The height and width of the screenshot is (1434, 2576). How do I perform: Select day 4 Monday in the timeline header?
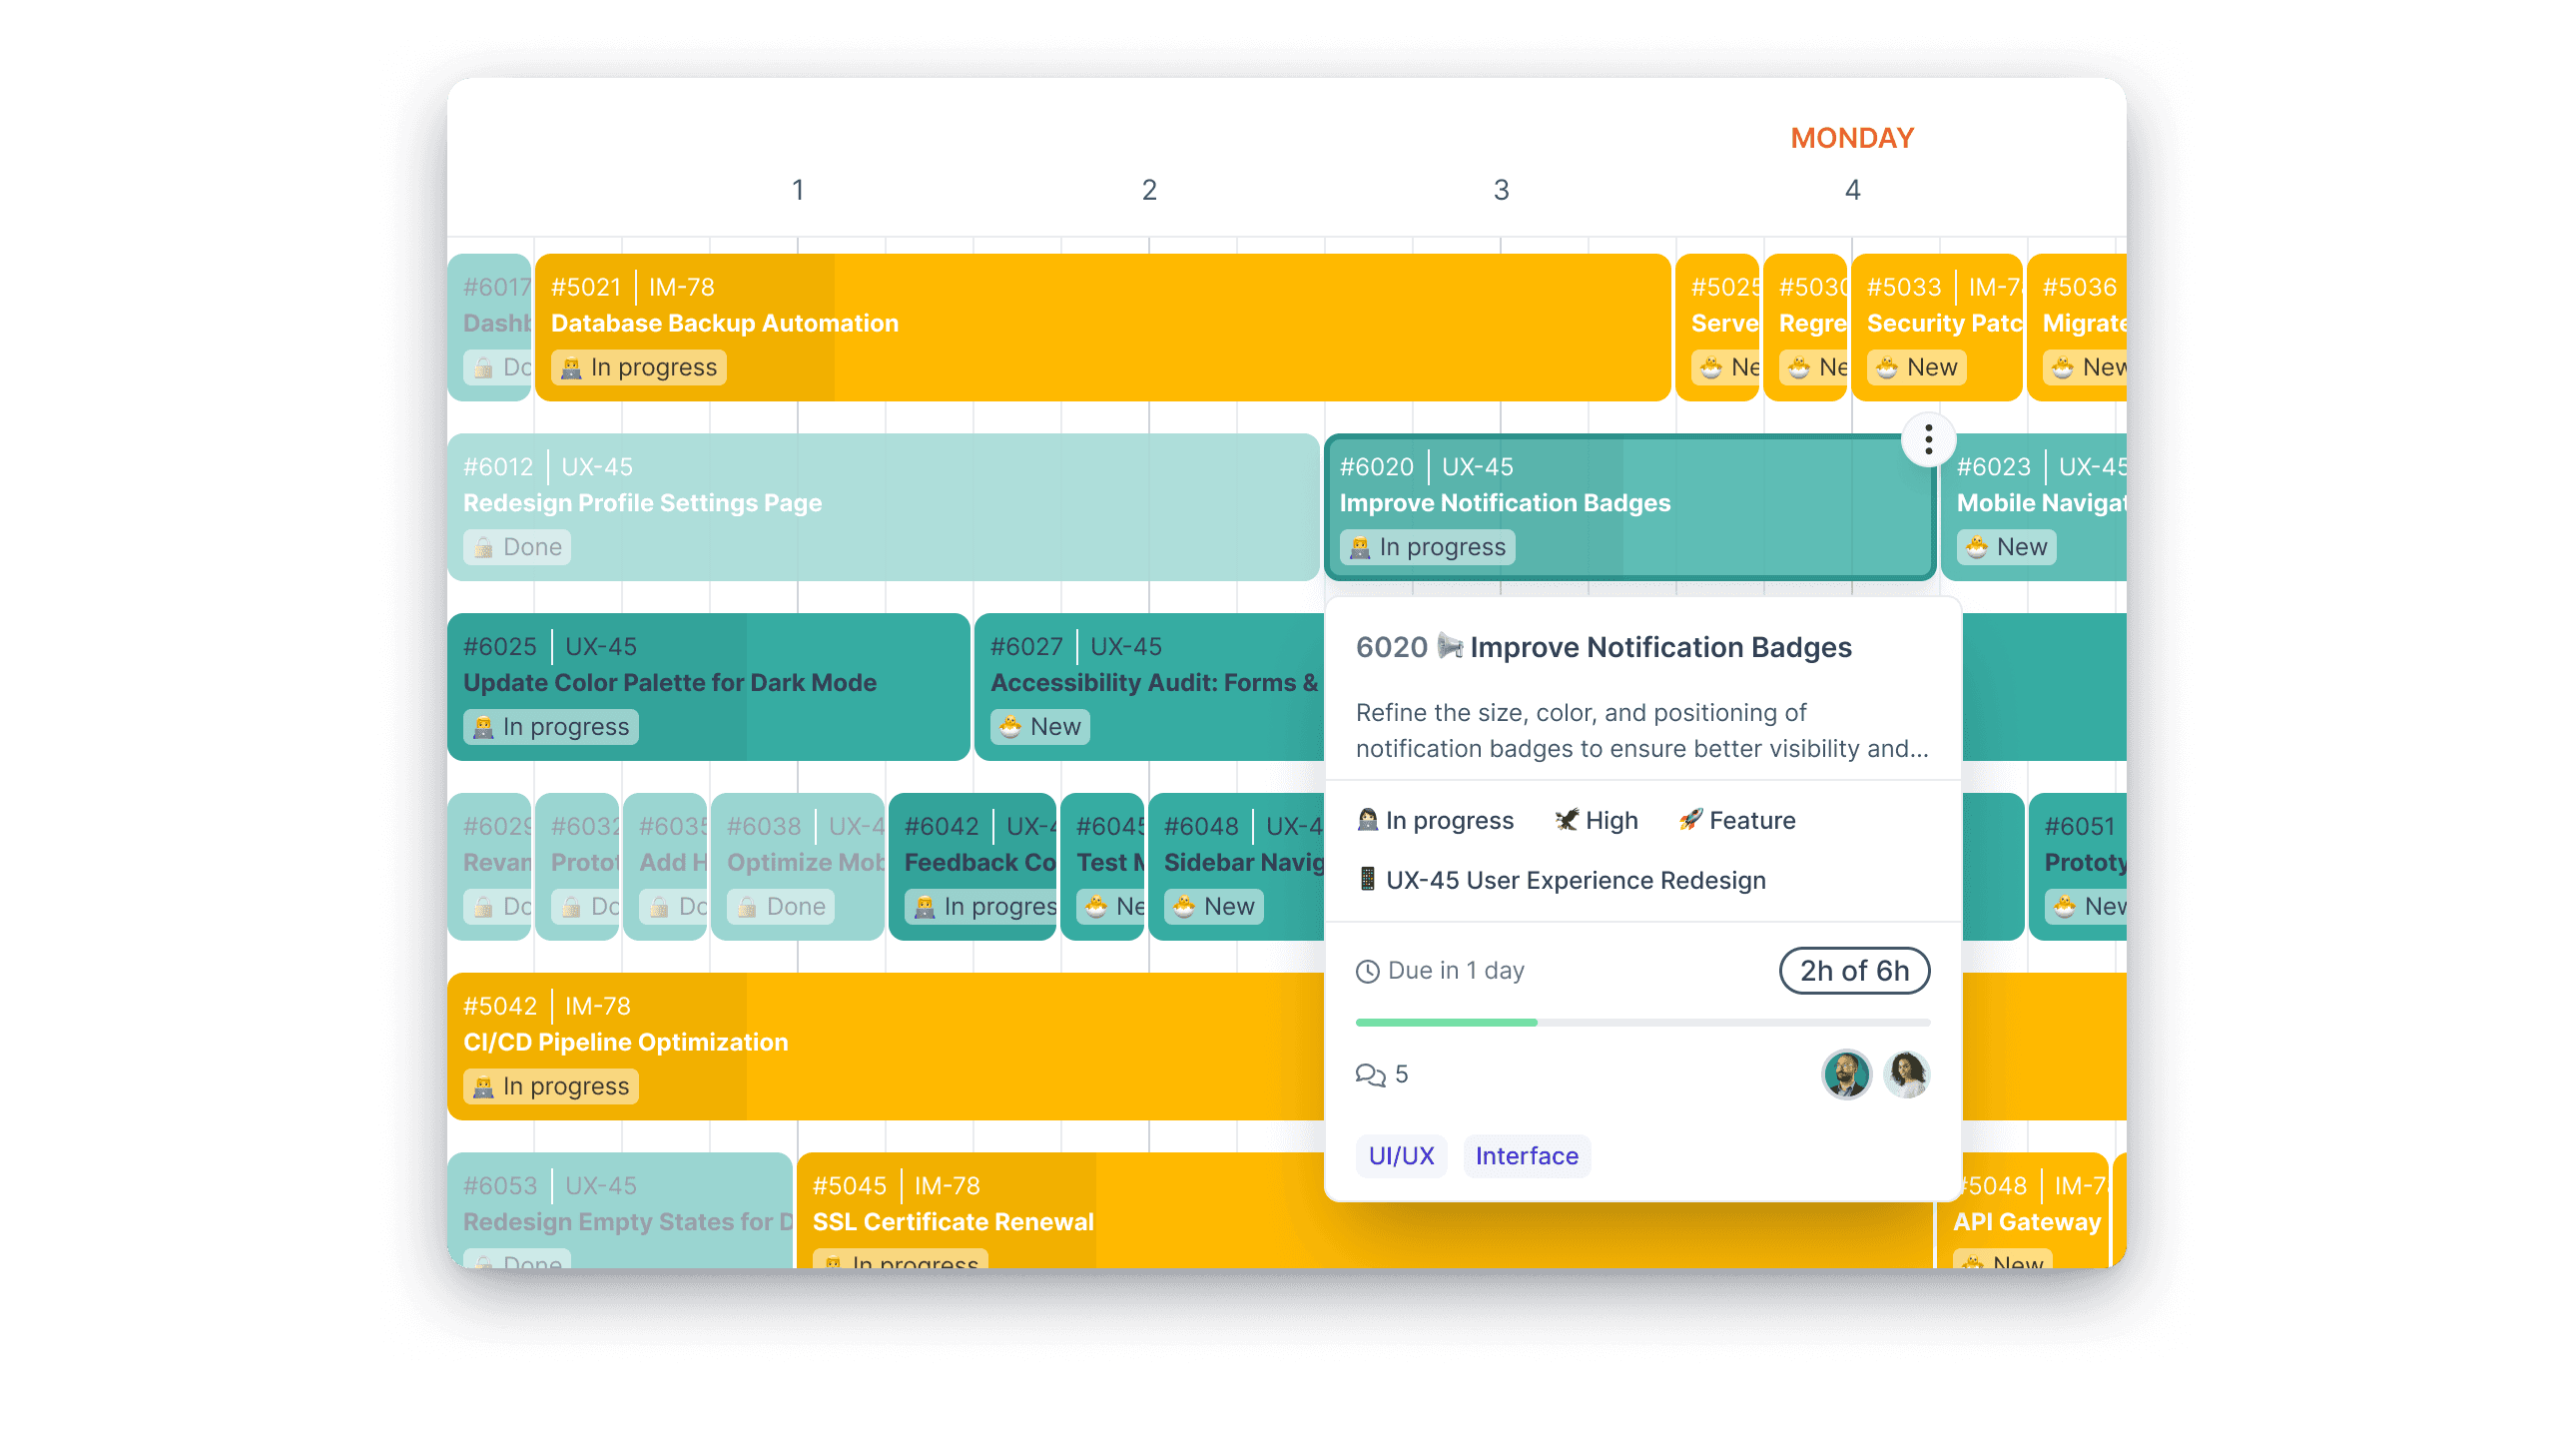(x=1852, y=189)
